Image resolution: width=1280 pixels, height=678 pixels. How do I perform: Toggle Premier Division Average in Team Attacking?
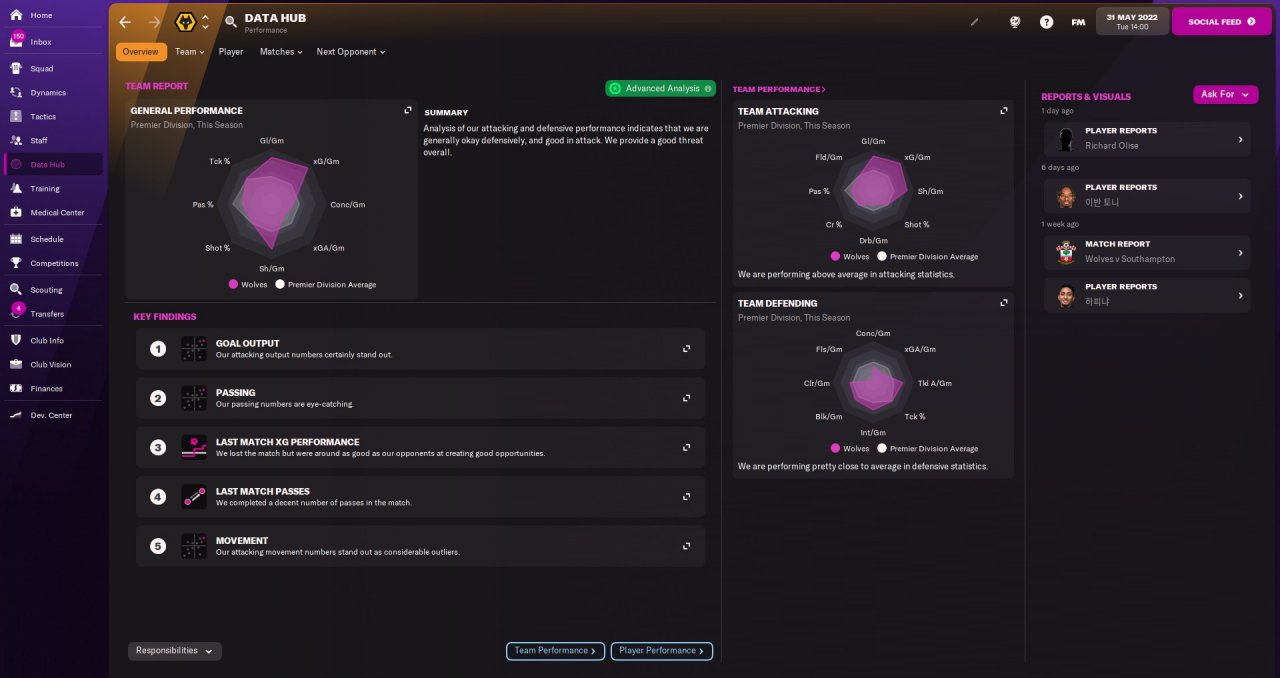tap(927, 256)
